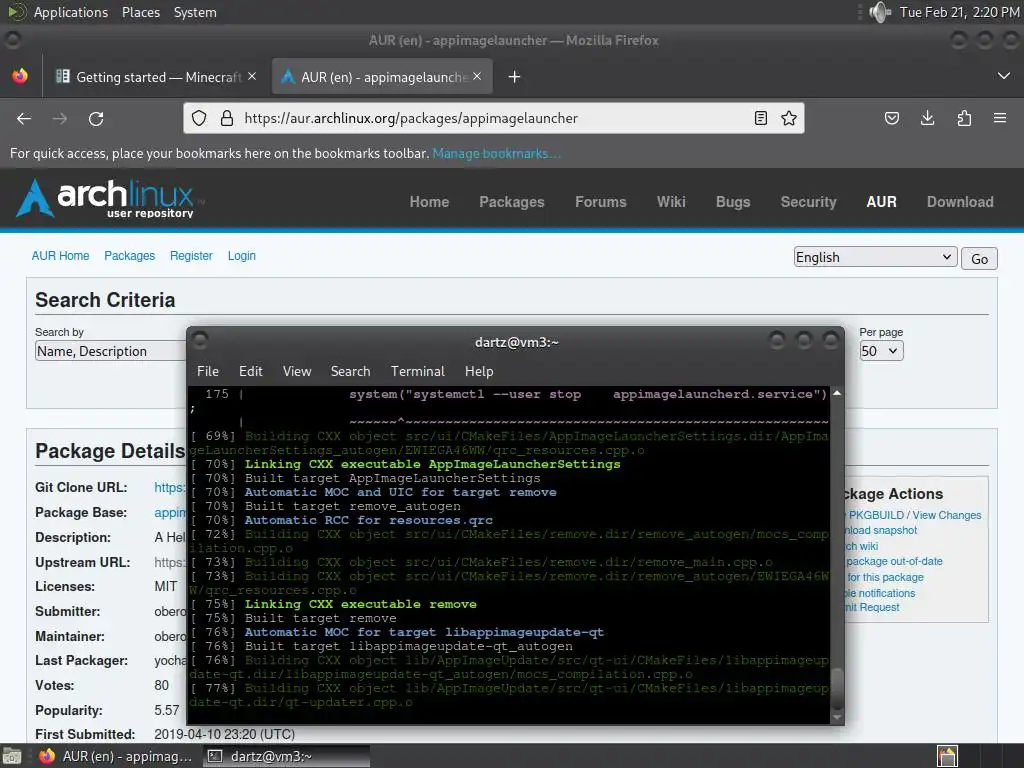Click the terminal window menu button at left

point(200,340)
